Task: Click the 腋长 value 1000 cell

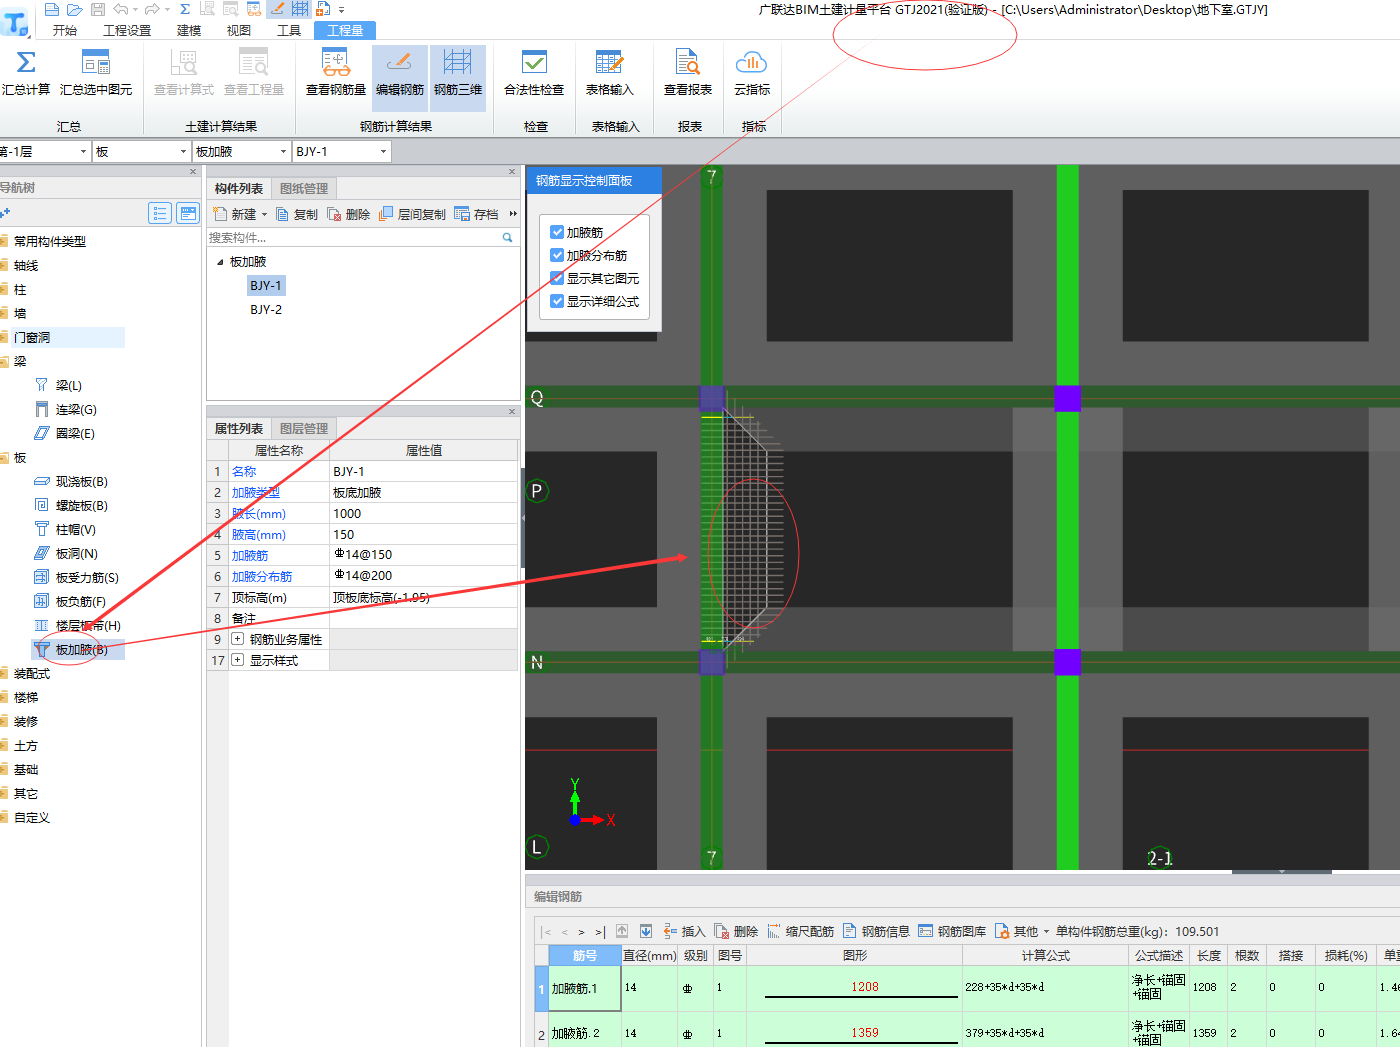Action: tap(424, 514)
